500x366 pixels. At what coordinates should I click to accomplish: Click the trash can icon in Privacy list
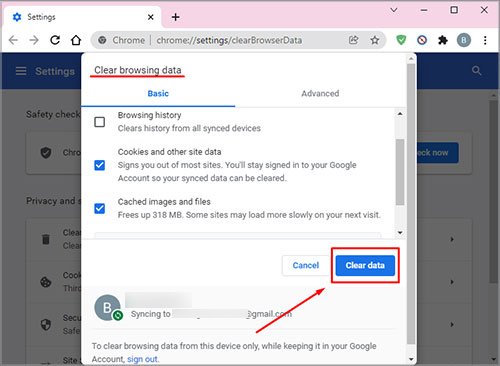(46, 239)
